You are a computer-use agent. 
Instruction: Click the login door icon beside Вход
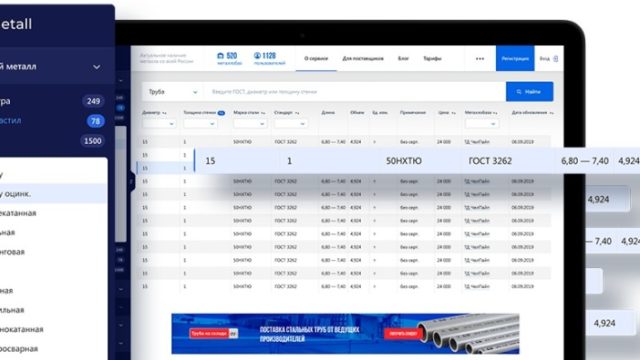pos(556,59)
